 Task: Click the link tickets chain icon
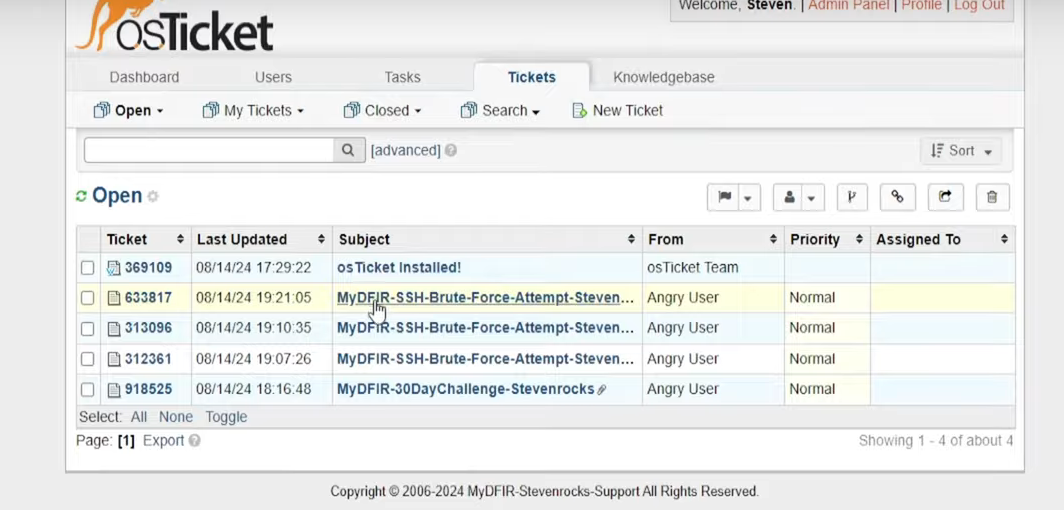[x=897, y=197]
